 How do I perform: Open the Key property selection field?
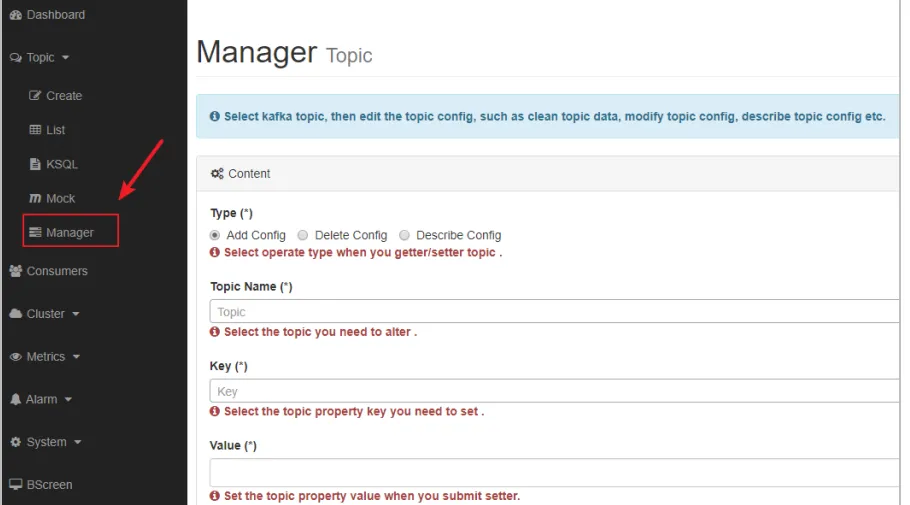pos(555,392)
